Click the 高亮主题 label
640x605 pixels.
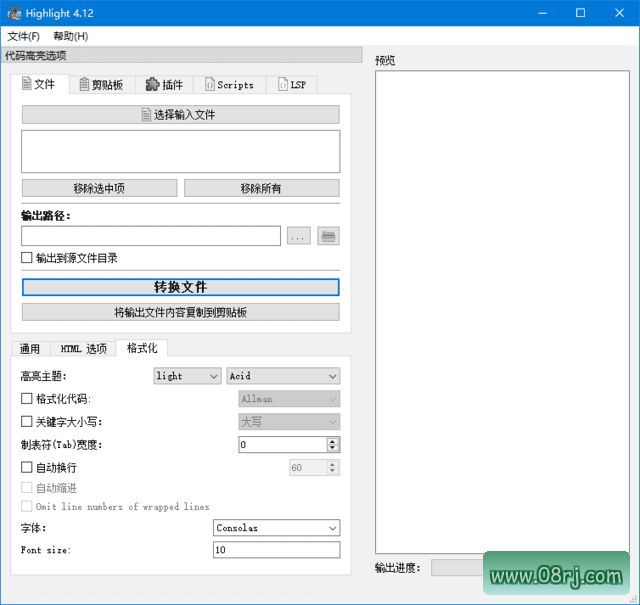pos(43,376)
